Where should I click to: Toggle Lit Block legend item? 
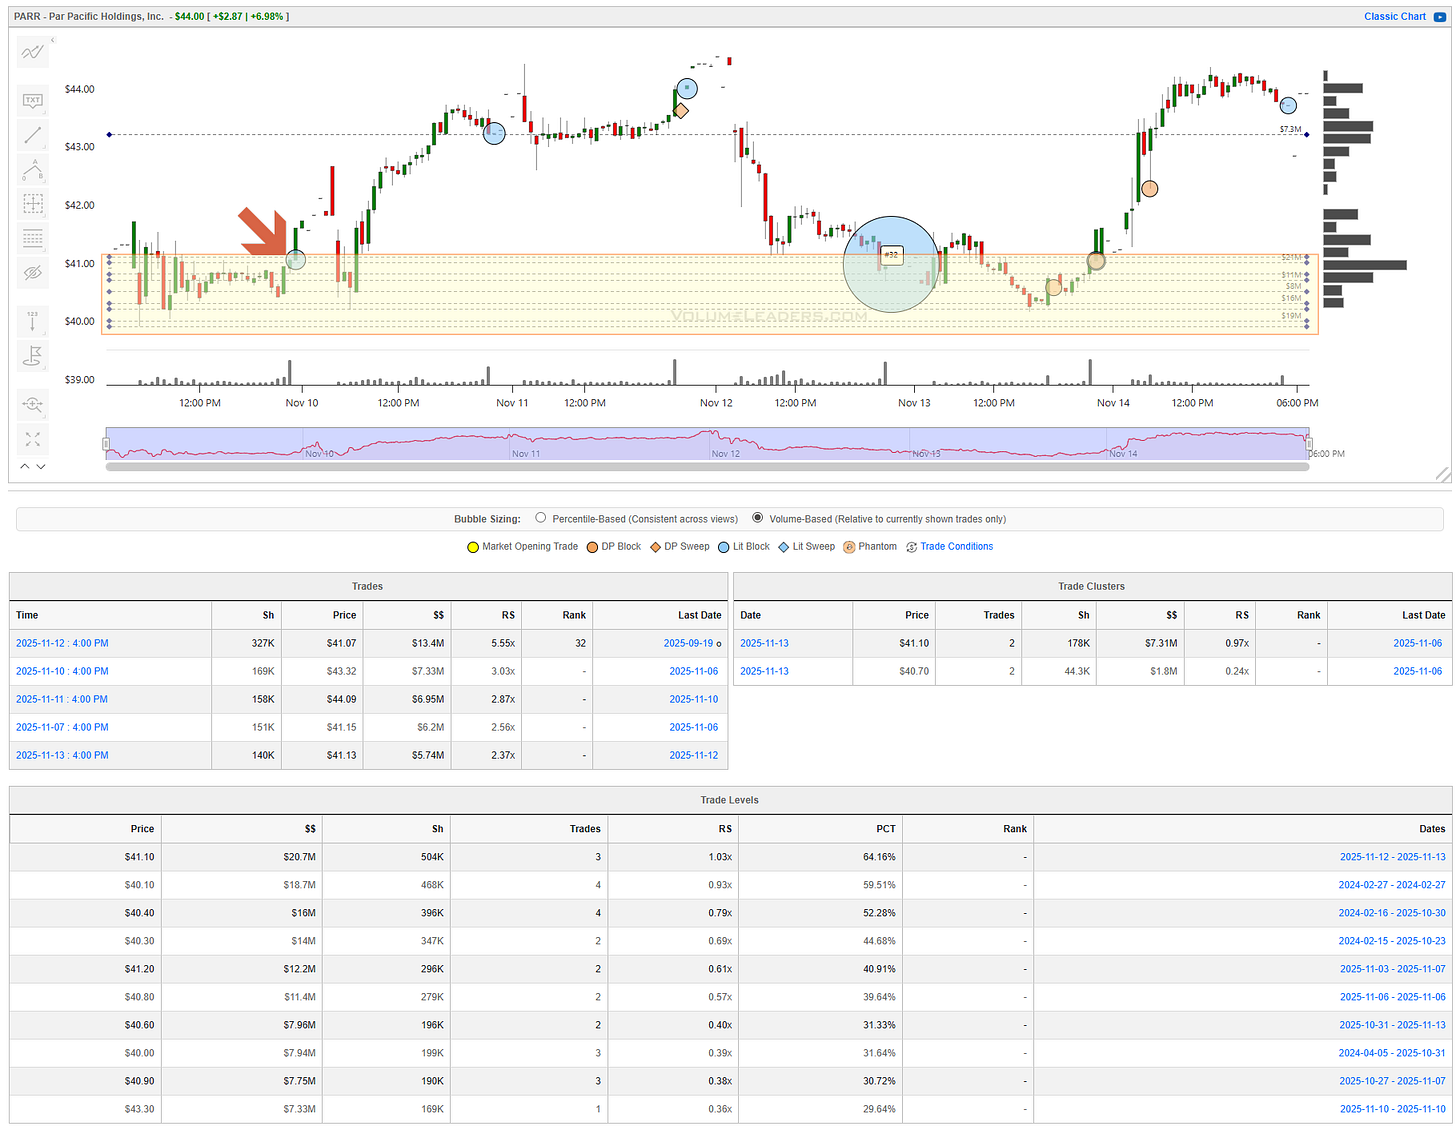[x=743, y=546]
